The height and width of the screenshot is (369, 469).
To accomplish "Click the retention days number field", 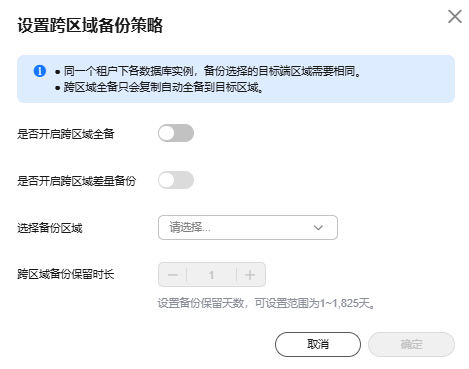I will pos(211,275).
